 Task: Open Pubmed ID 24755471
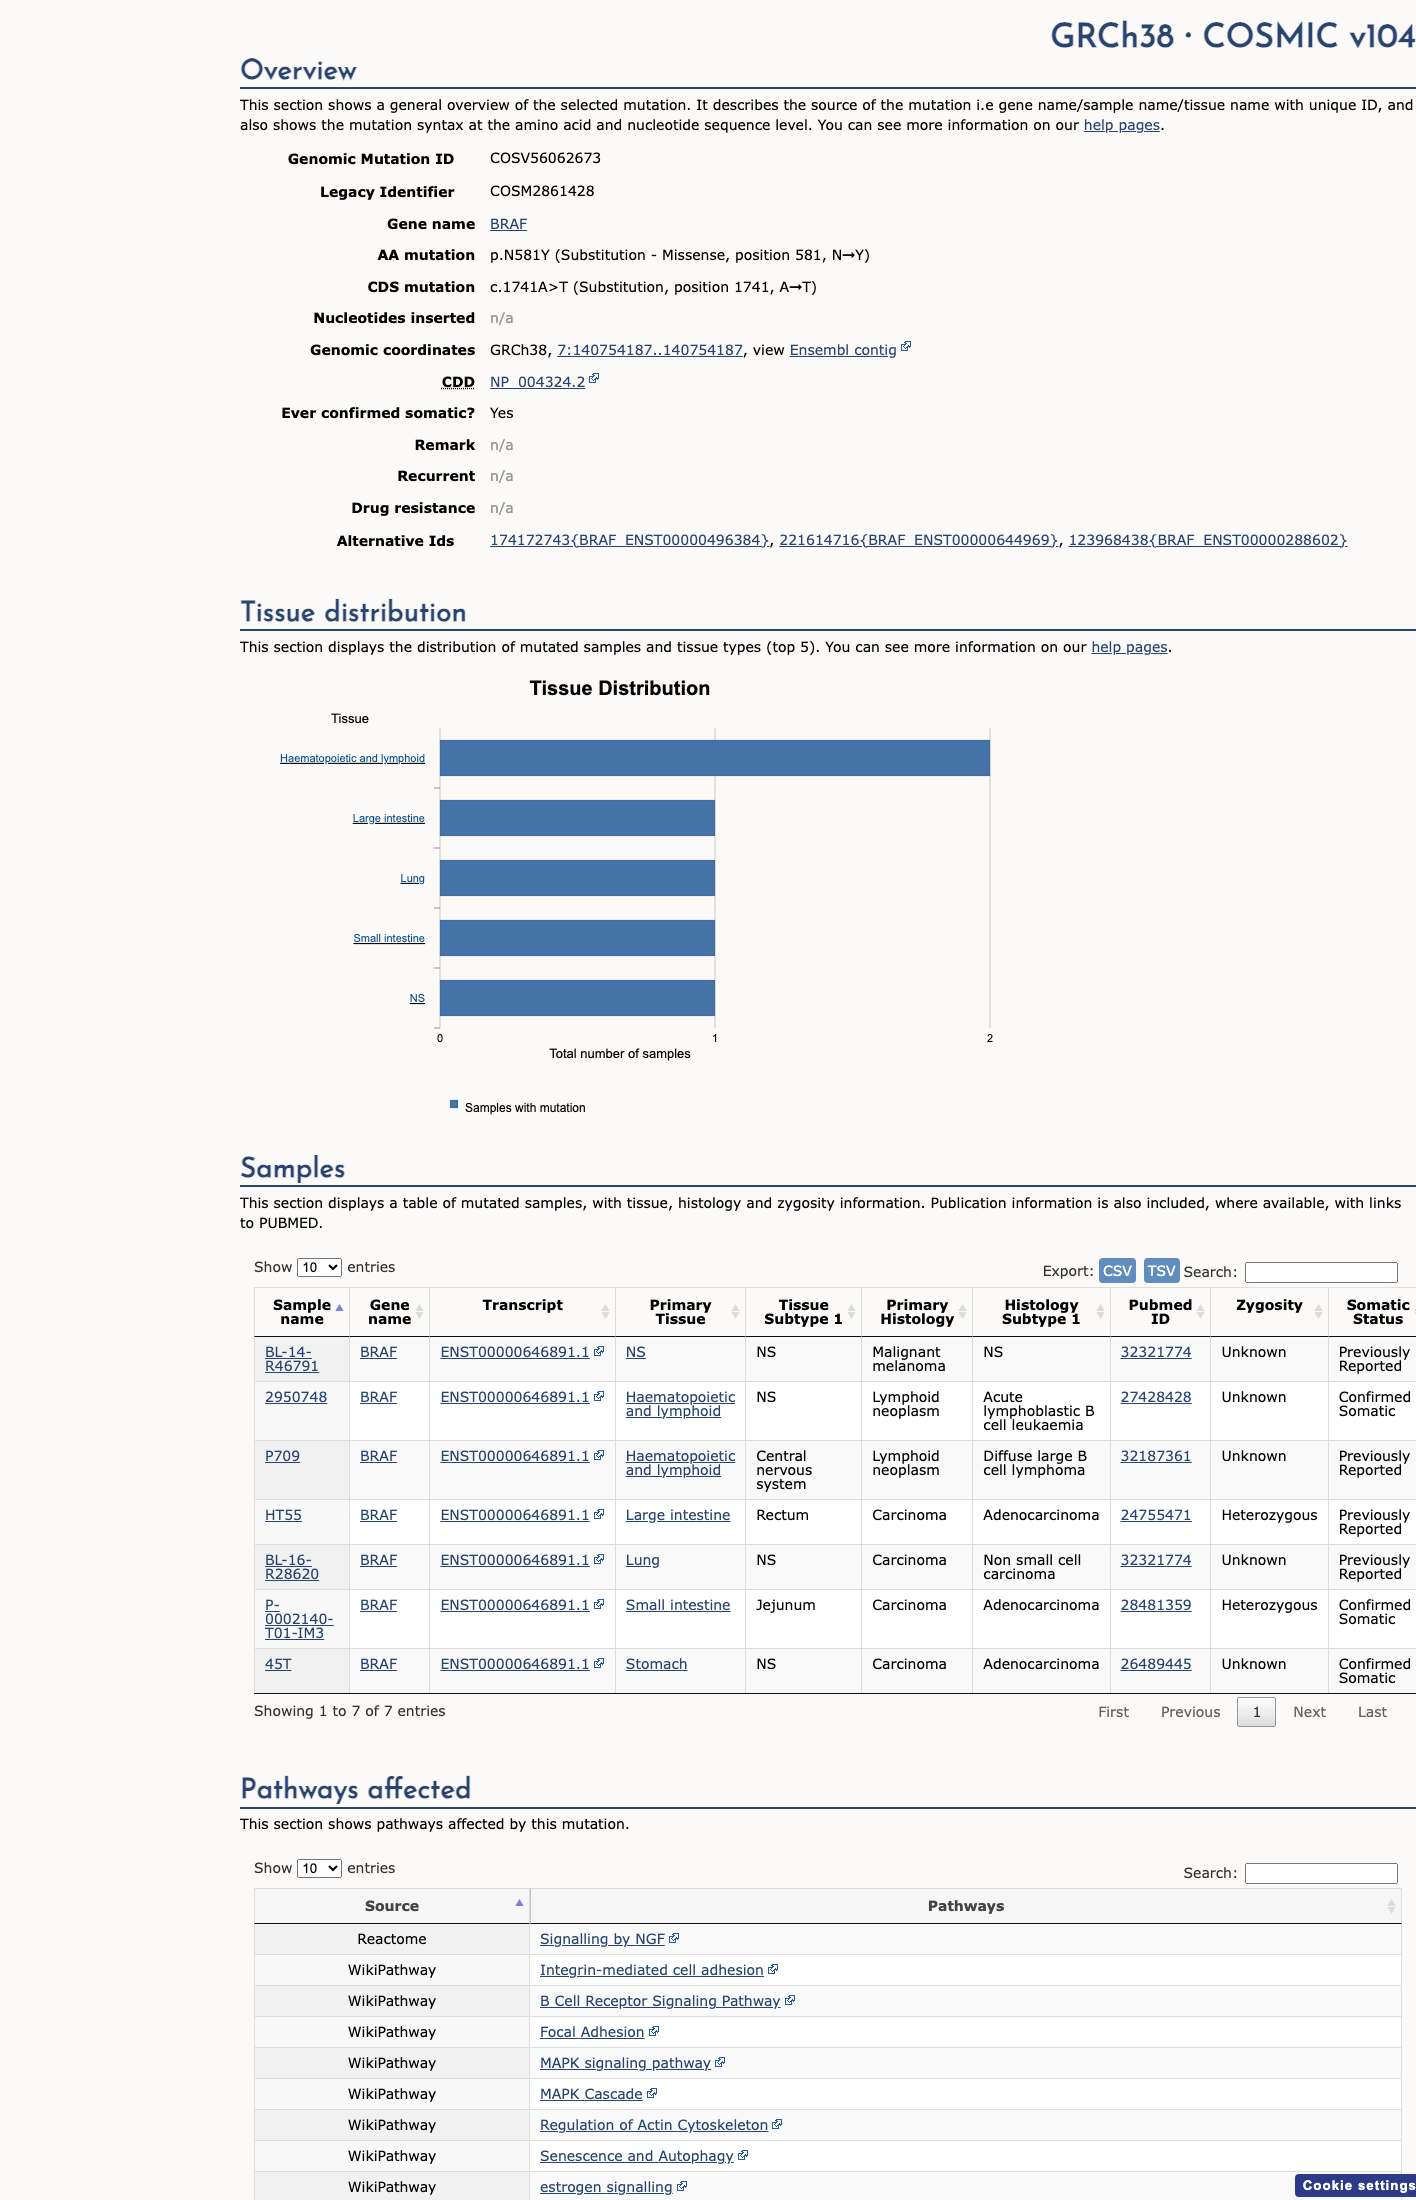pyautogui.click(x=1156, y=1515)
